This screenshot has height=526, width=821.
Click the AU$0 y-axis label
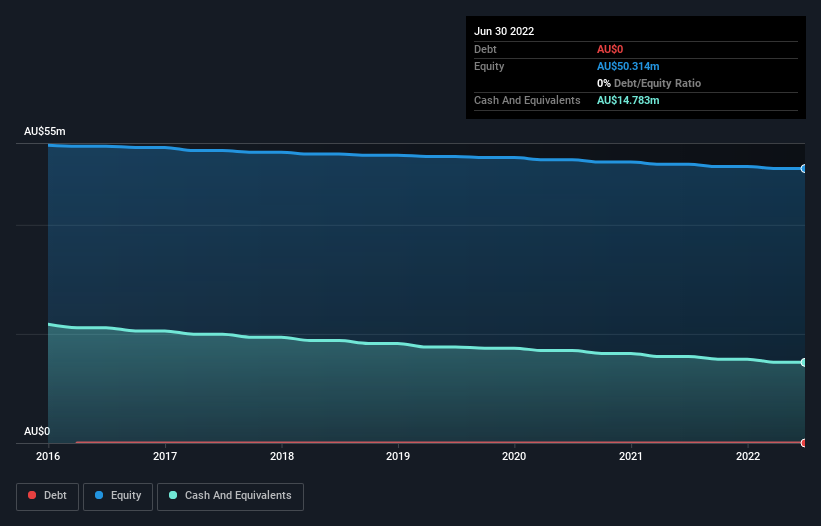point(37,431)
